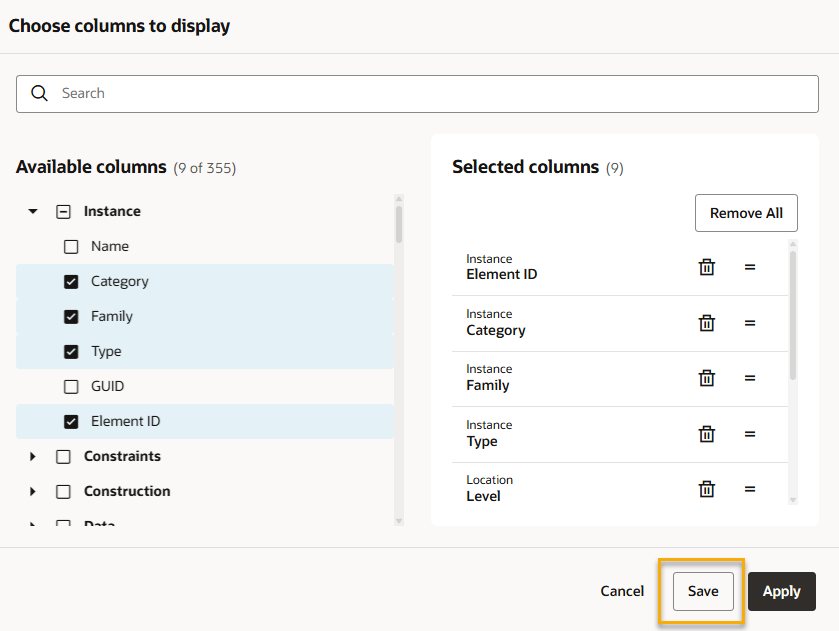
Task: Uncheck the Family column checkbox
Action: (71, 317)
